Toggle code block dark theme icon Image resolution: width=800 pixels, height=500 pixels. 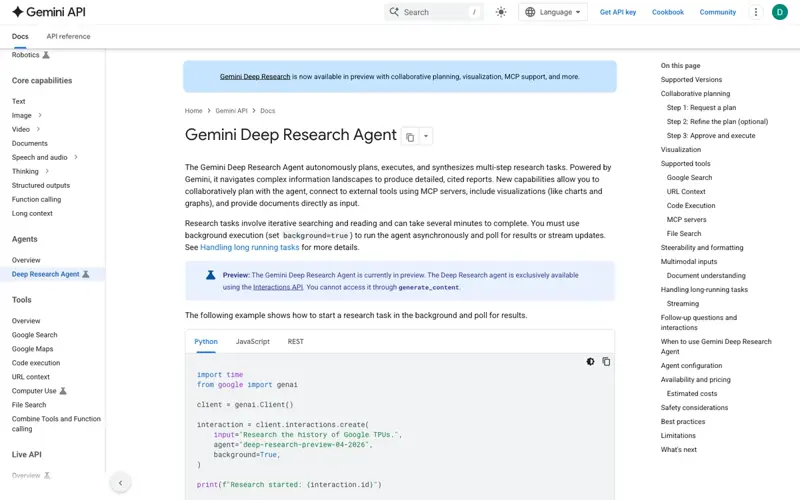click(x=590, y=361)
